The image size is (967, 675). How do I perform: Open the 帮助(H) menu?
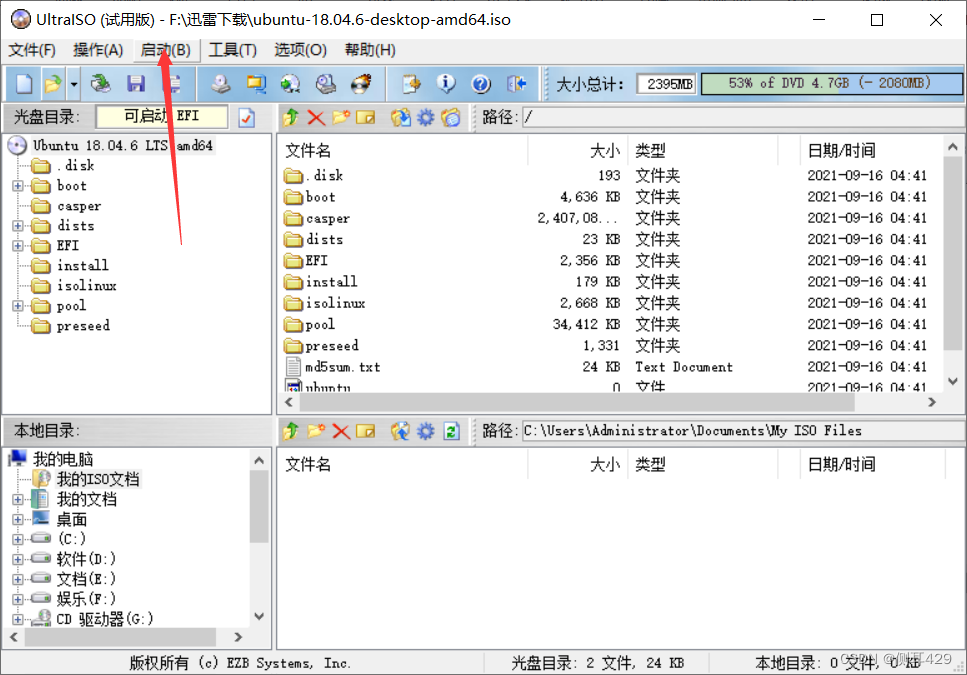point(370,50)
